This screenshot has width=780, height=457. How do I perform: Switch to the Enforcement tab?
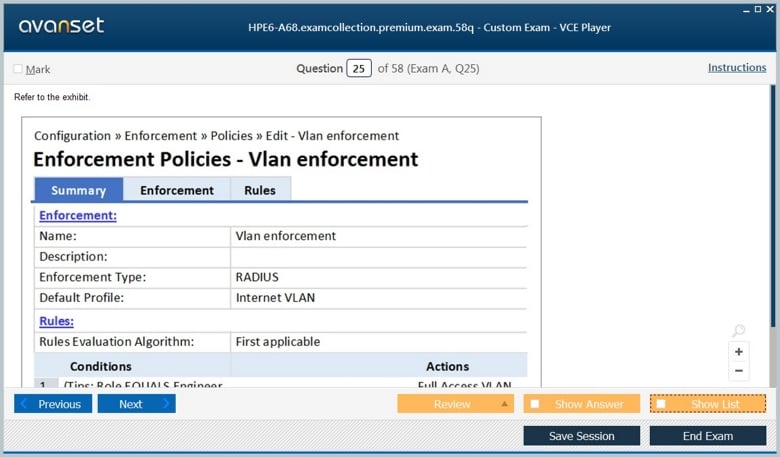coord(176,190)
